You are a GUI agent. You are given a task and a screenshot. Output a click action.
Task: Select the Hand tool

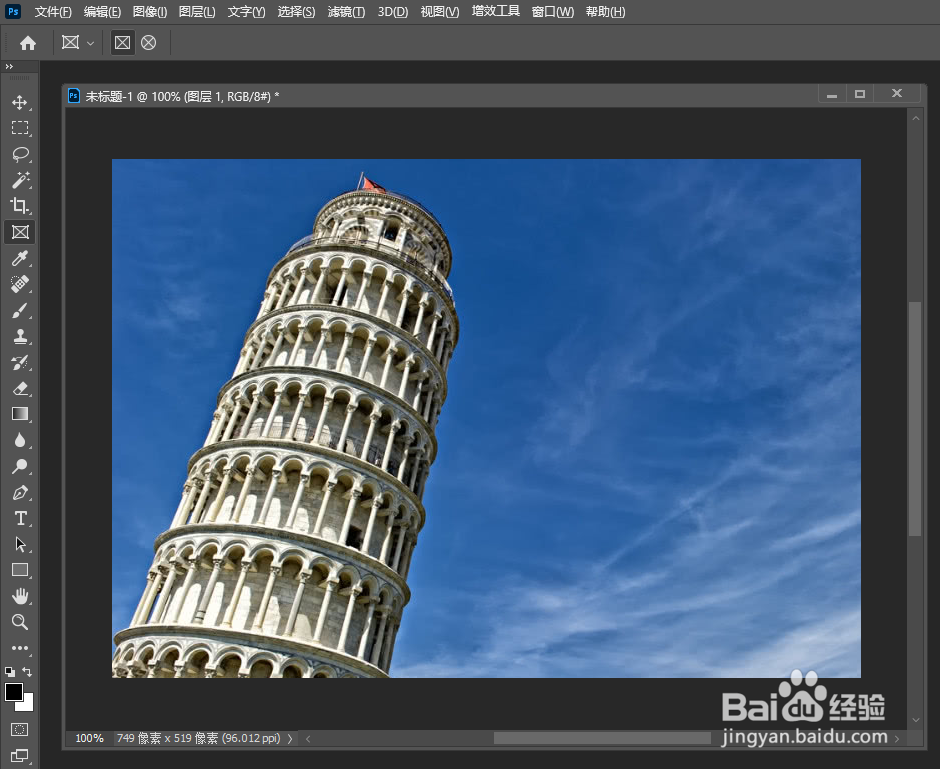click(x=20, y=596)
